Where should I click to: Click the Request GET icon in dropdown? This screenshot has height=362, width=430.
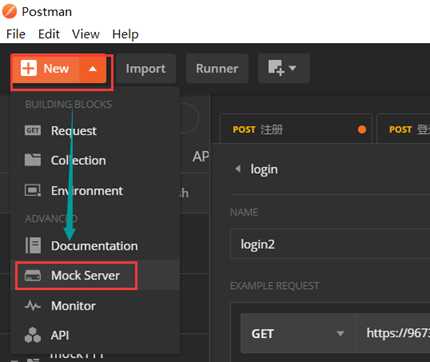[33, 130]
